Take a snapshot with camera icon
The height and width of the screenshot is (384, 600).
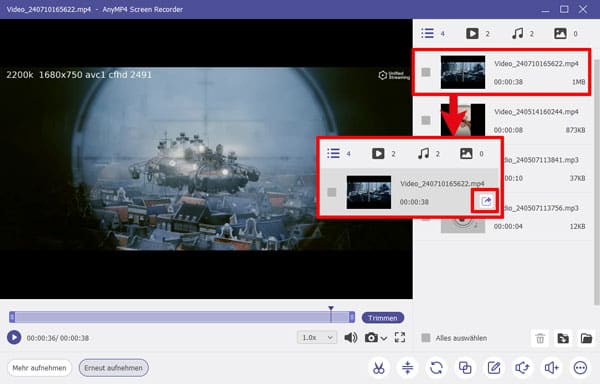(371, 338)
